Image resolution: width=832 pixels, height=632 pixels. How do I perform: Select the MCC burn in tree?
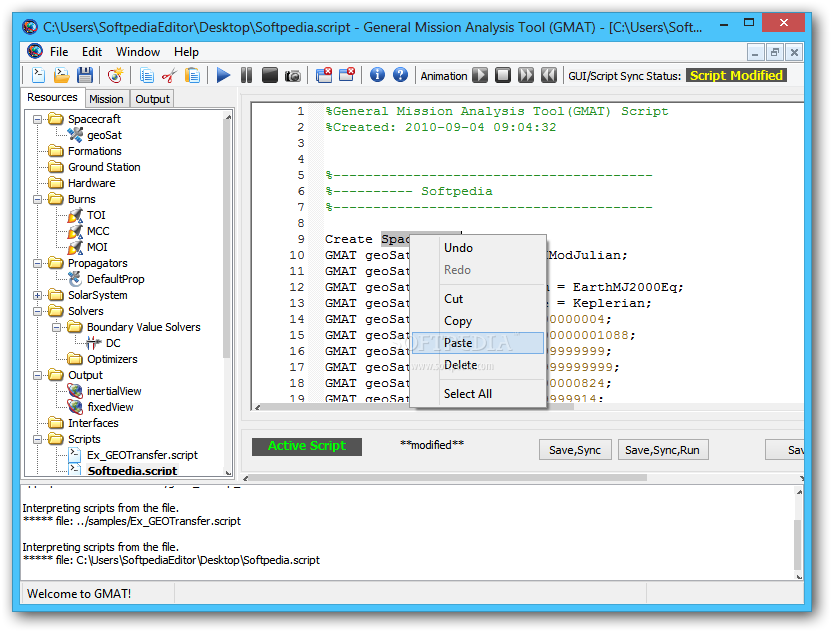pyautogui.click(x=98, y=231)
